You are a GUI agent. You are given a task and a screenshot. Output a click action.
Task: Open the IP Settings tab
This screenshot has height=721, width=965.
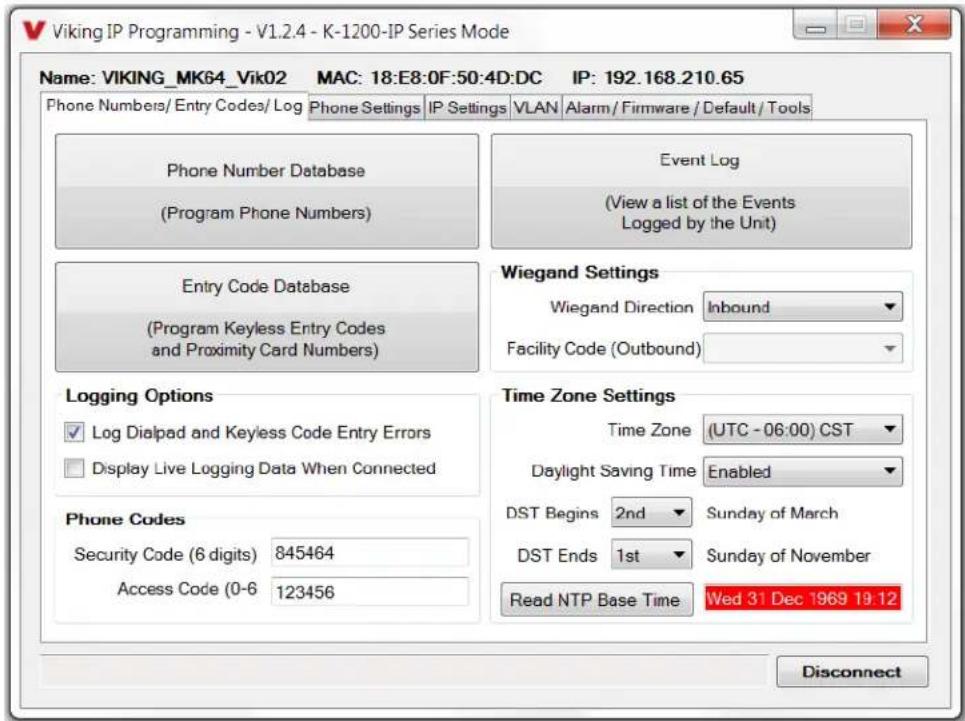(x=467, y=108)
